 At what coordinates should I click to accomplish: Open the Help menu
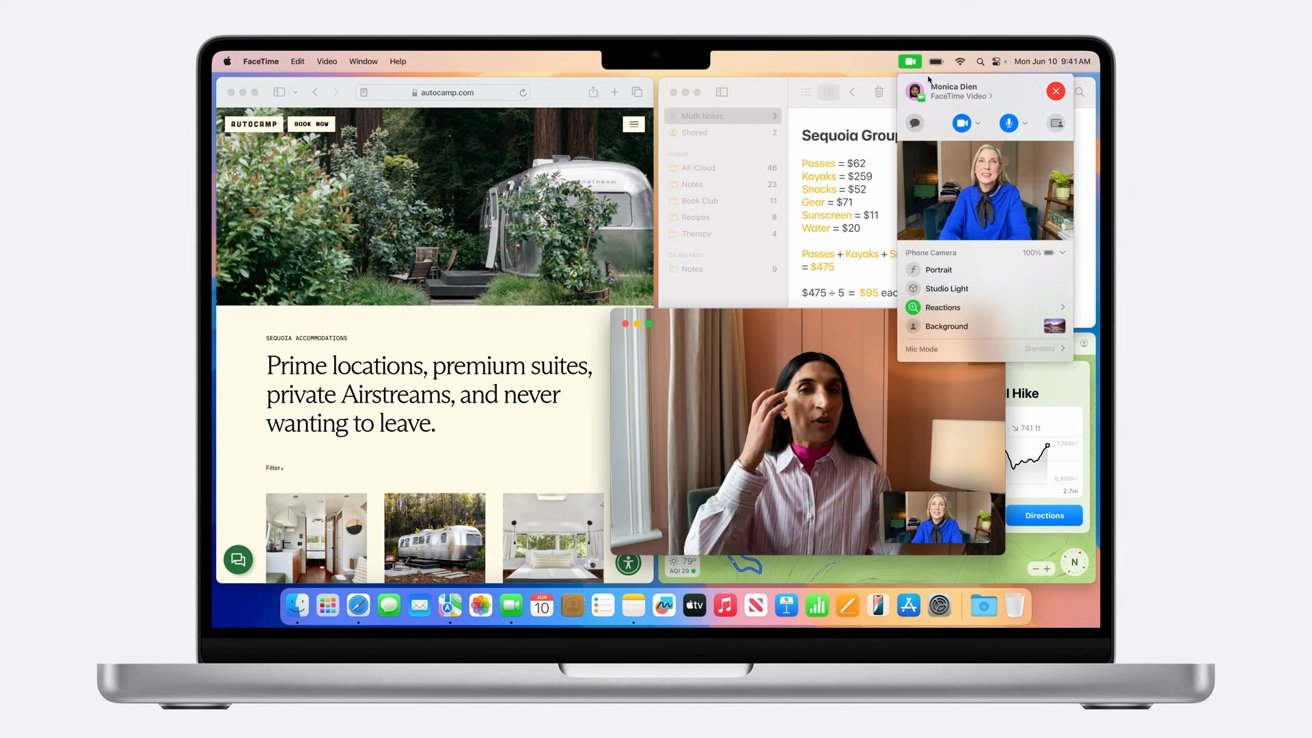(398, 61)
